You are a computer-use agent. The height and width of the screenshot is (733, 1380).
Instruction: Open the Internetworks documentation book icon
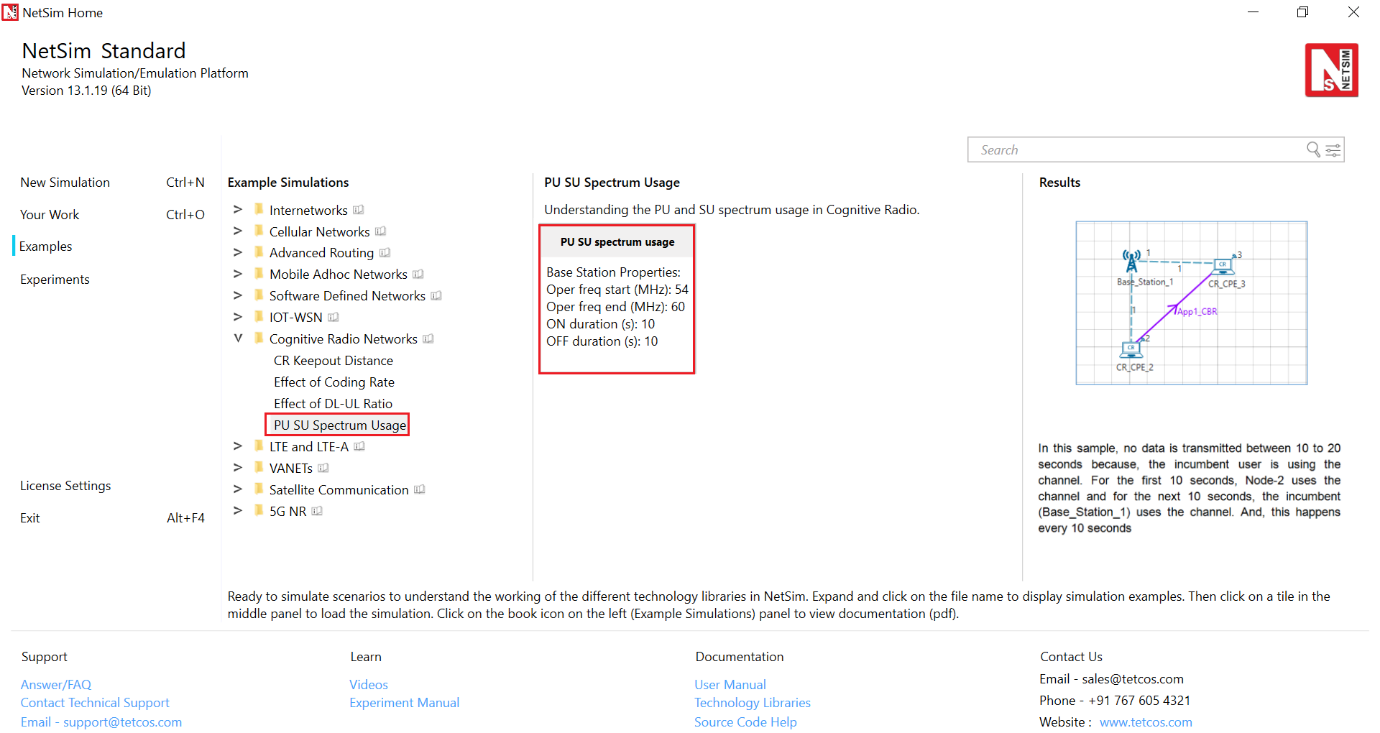(x=358, y=210)
